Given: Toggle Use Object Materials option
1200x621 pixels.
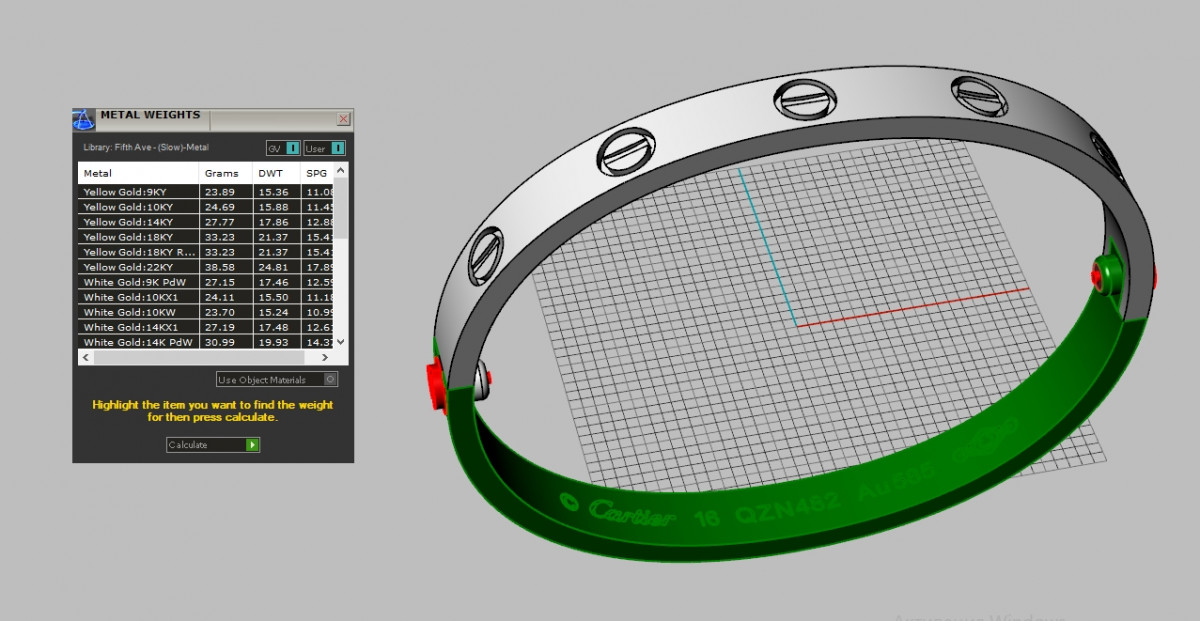Looking at the screenshot, I should coord(278,380).
